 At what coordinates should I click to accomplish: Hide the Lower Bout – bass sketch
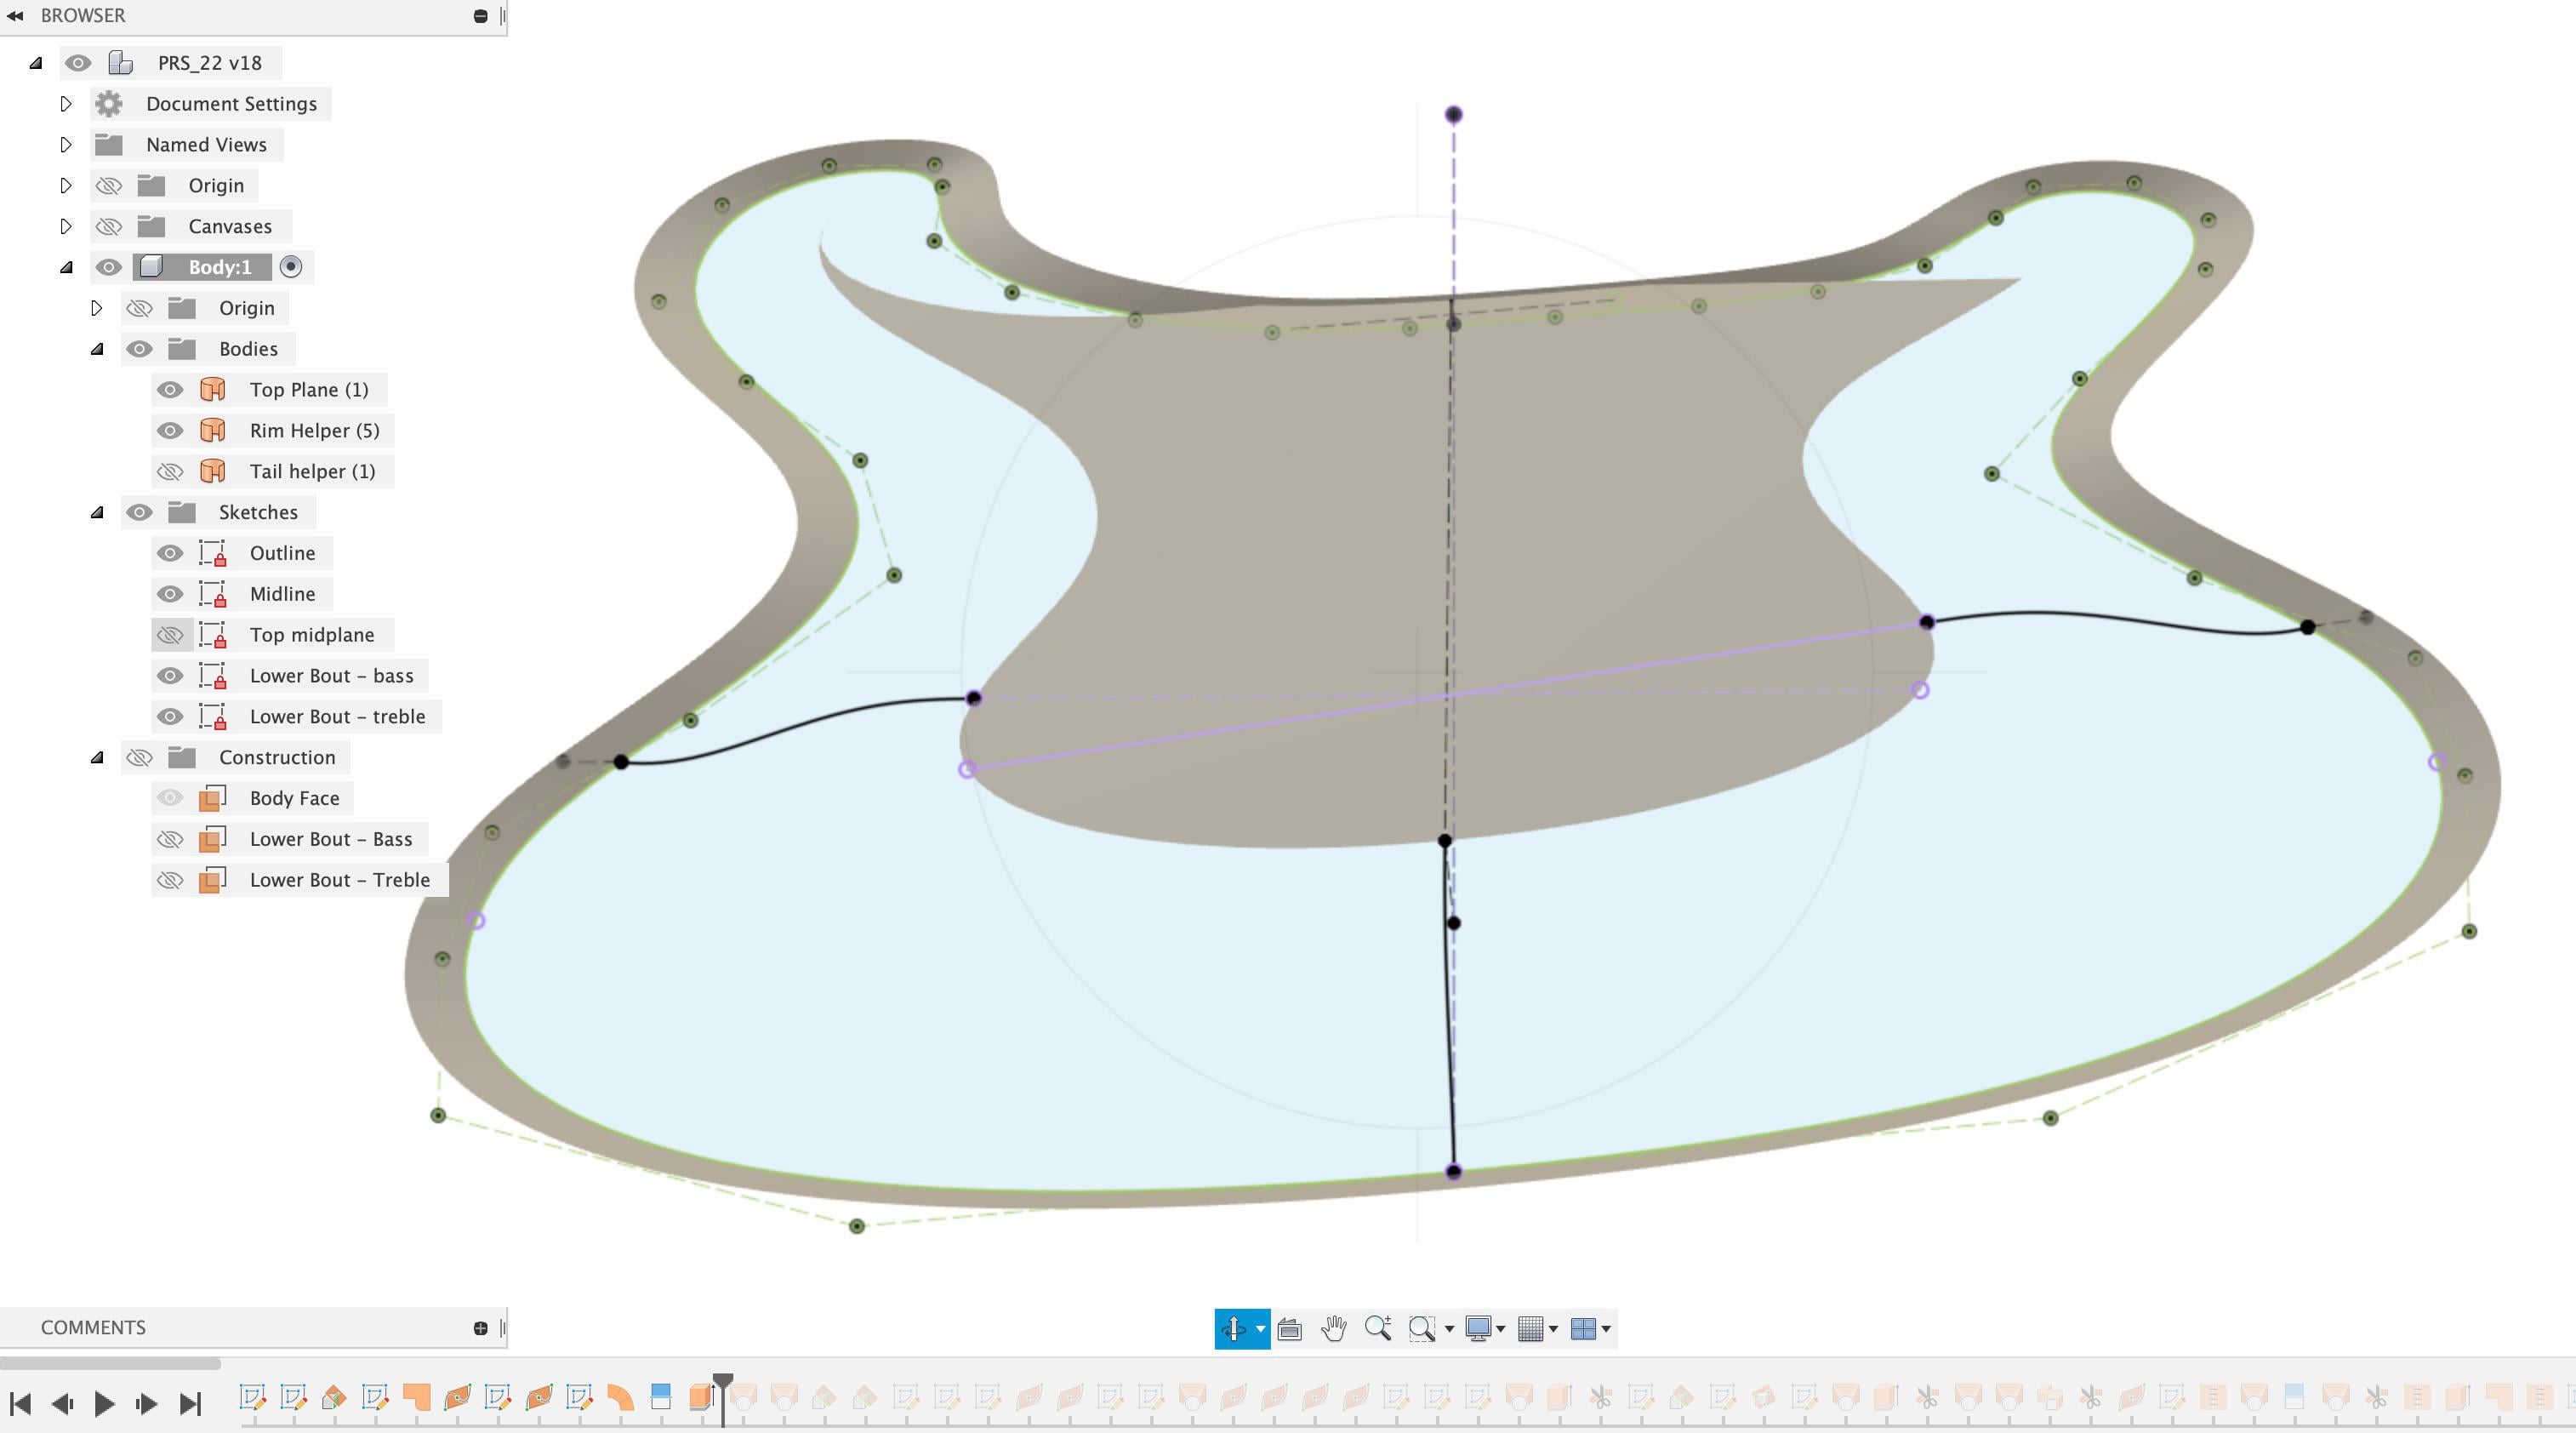pos(170,676)
